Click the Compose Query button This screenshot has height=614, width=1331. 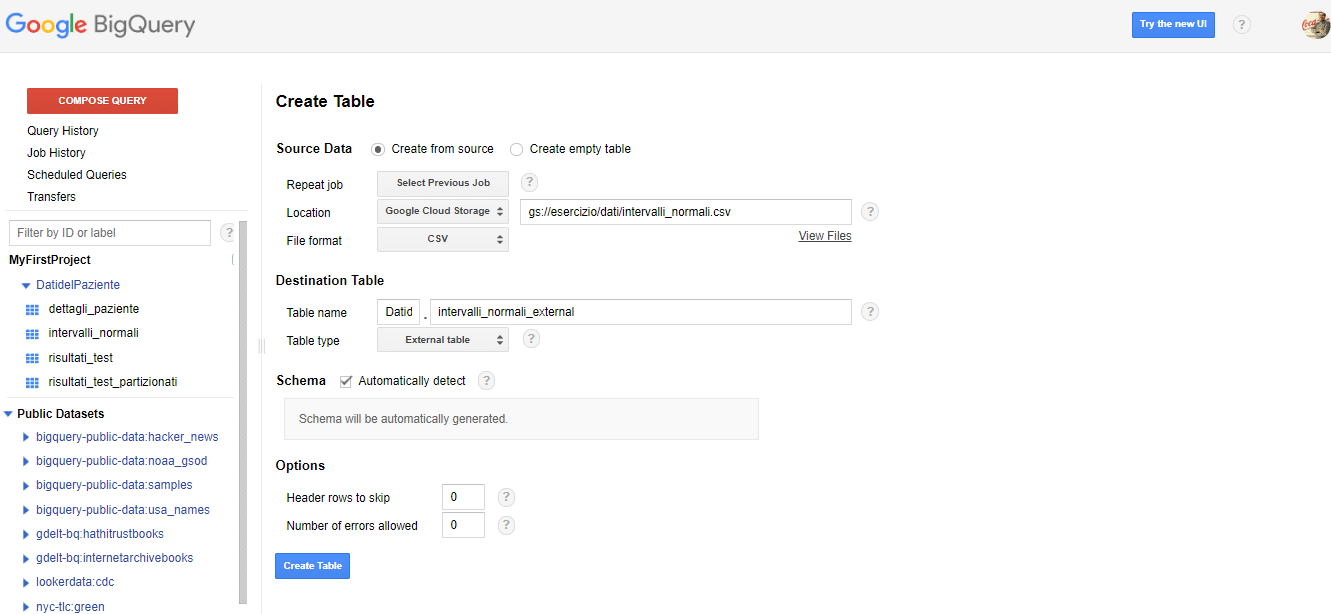coord(102,101)
